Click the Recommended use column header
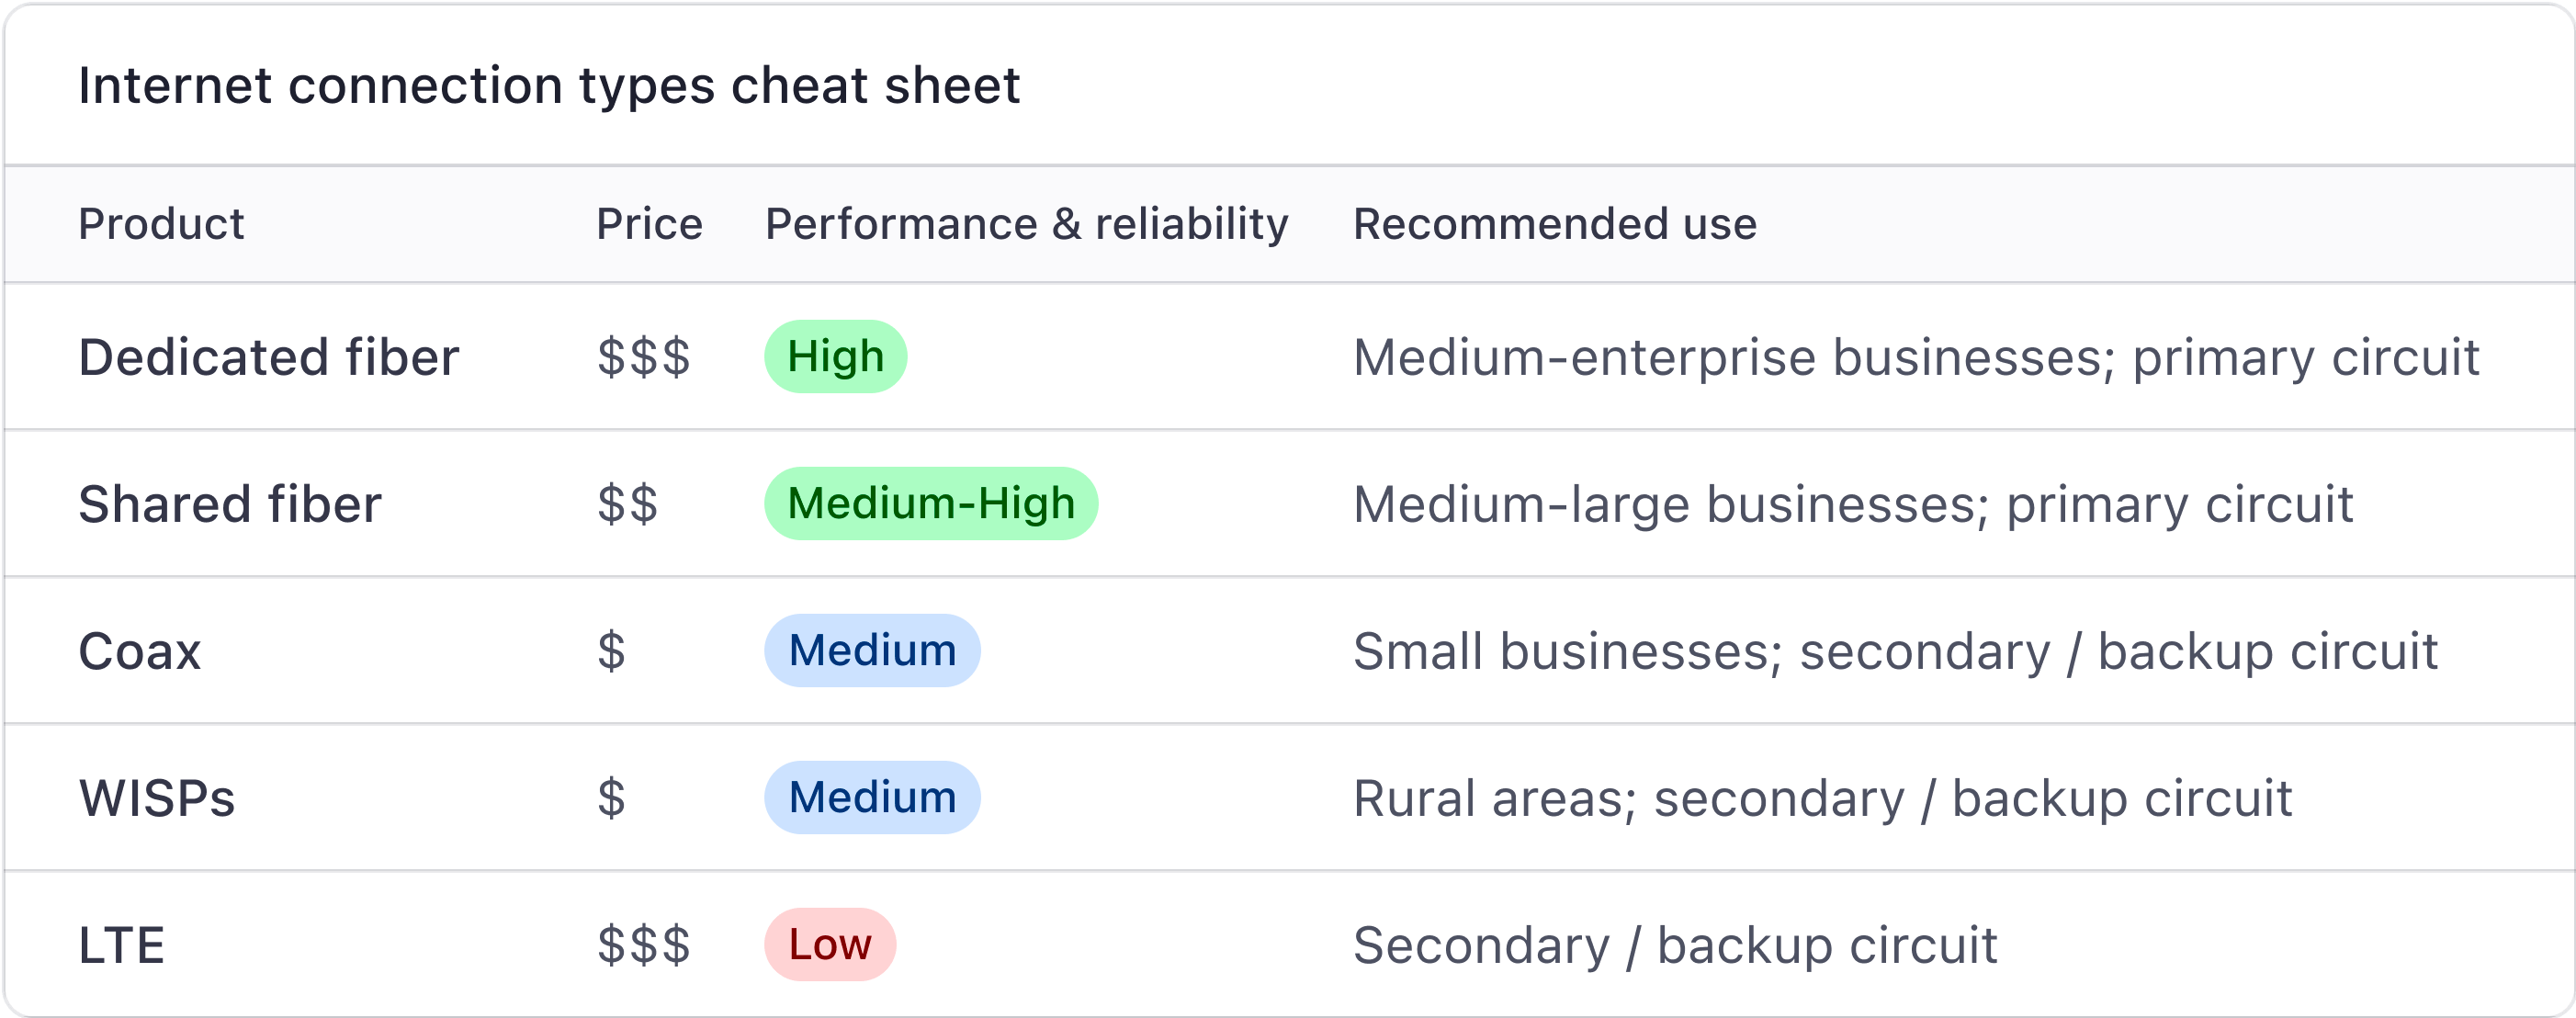Screen dimensions: 2576x1018 (1555, 224)
